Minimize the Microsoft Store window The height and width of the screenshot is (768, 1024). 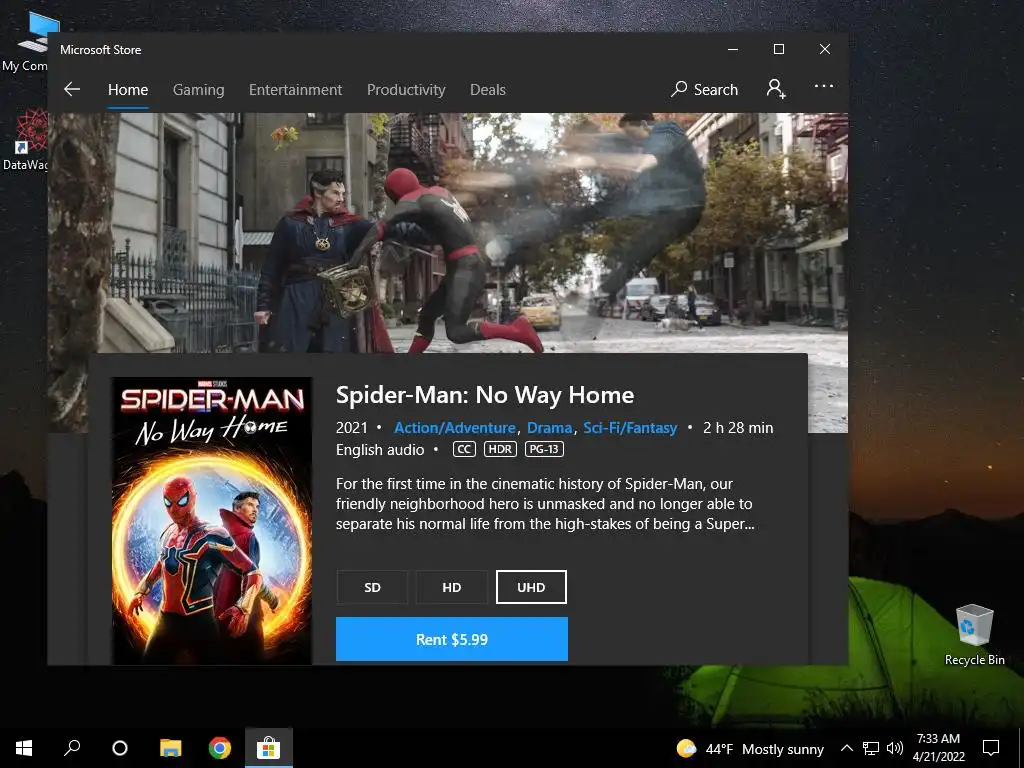[x=733, y=50]
